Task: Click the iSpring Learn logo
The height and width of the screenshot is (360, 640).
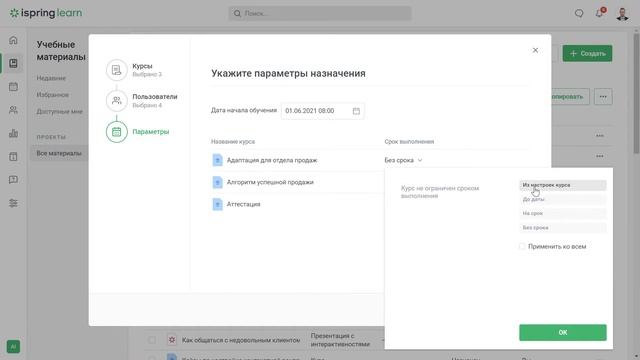Action: coord(46,13)
